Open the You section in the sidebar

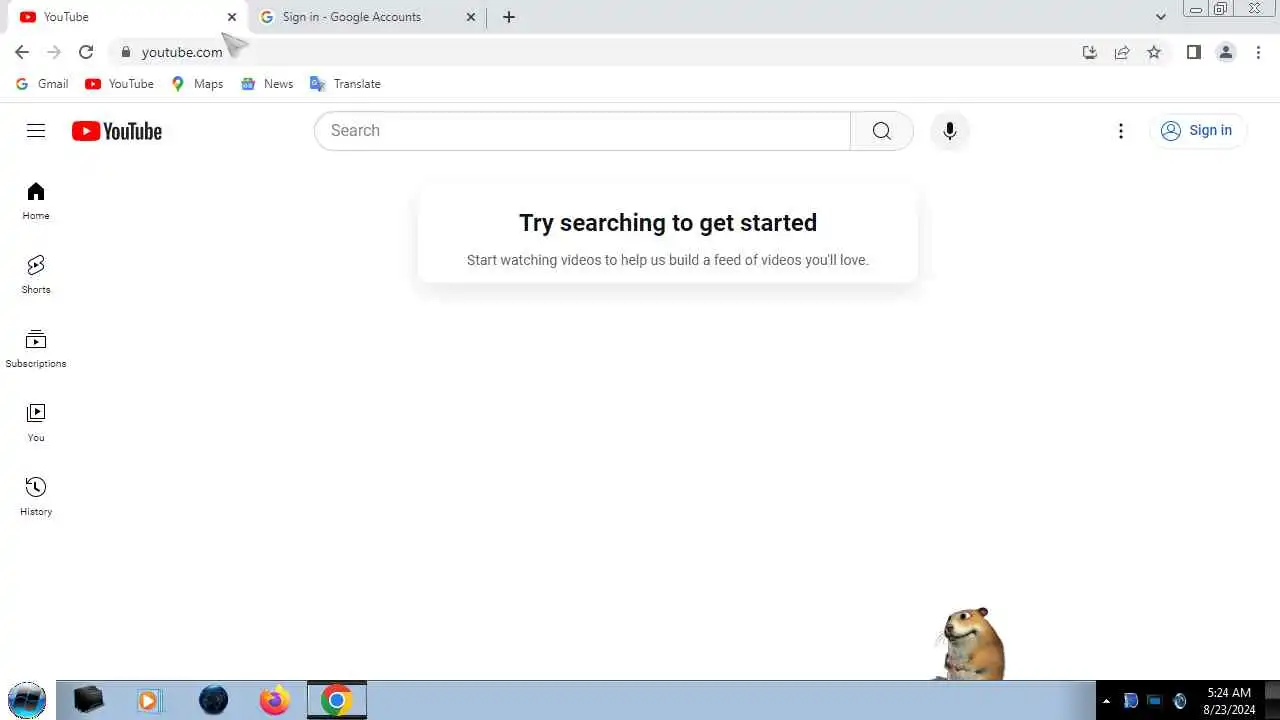click(x=36, y=423)
